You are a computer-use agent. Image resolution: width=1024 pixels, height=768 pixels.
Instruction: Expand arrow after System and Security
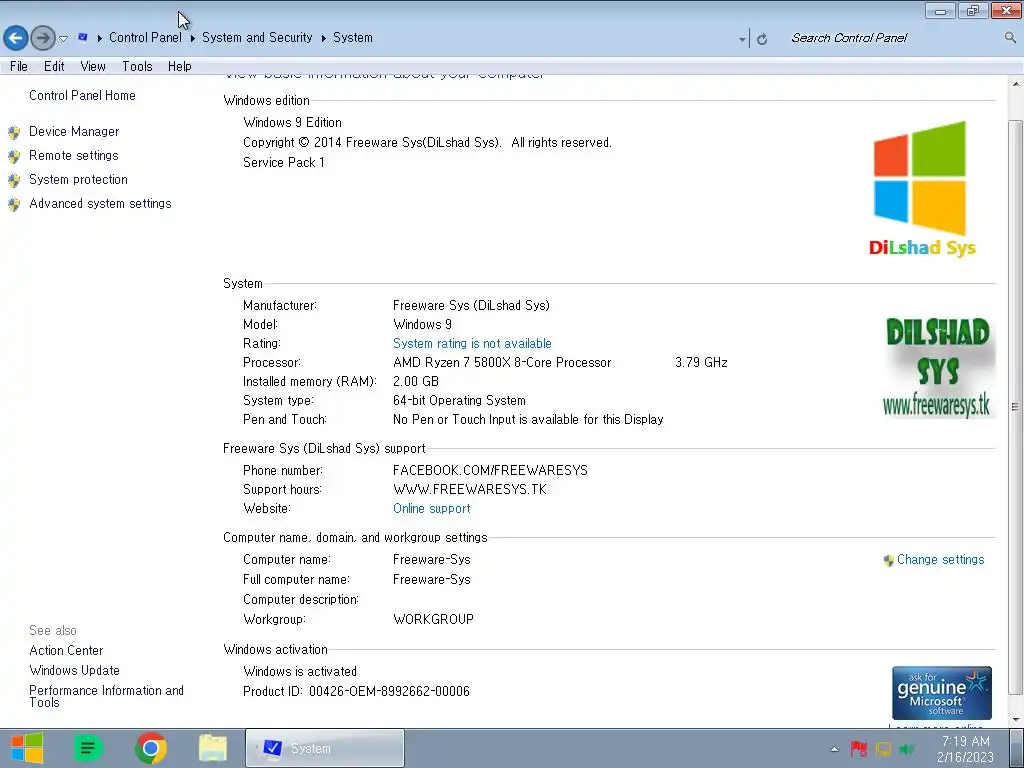click(x=323, y=38)
